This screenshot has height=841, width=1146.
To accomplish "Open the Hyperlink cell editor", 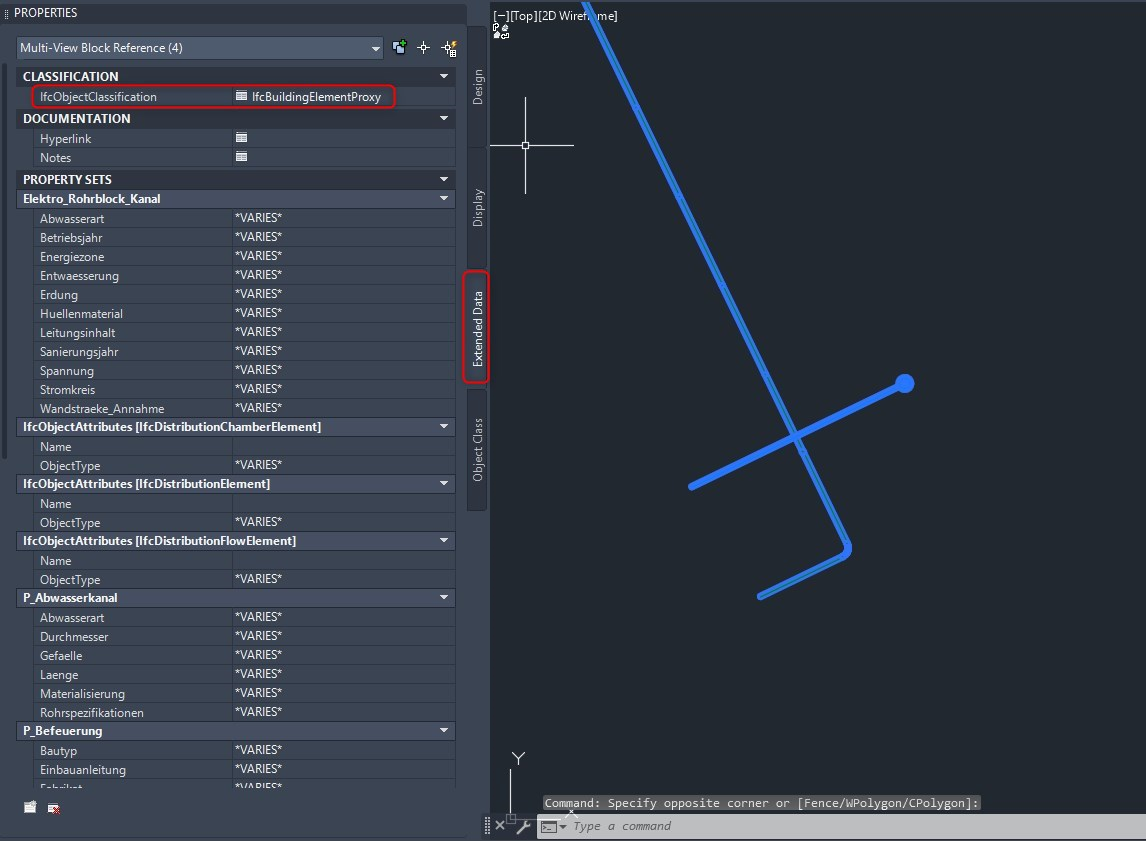I will coord(241,138).
